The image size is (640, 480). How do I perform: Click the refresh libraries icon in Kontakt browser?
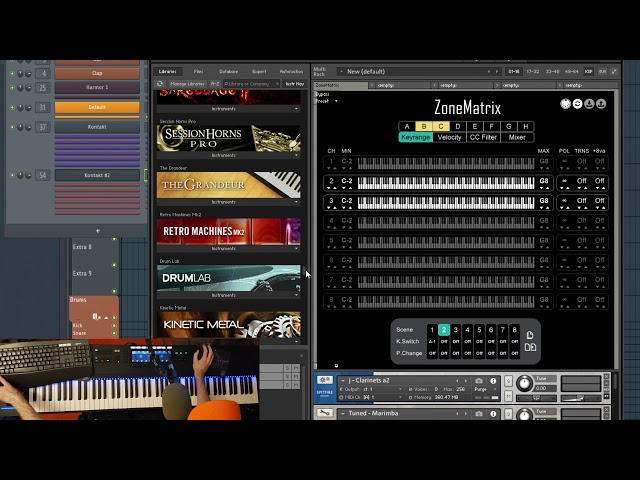(160, 84)
